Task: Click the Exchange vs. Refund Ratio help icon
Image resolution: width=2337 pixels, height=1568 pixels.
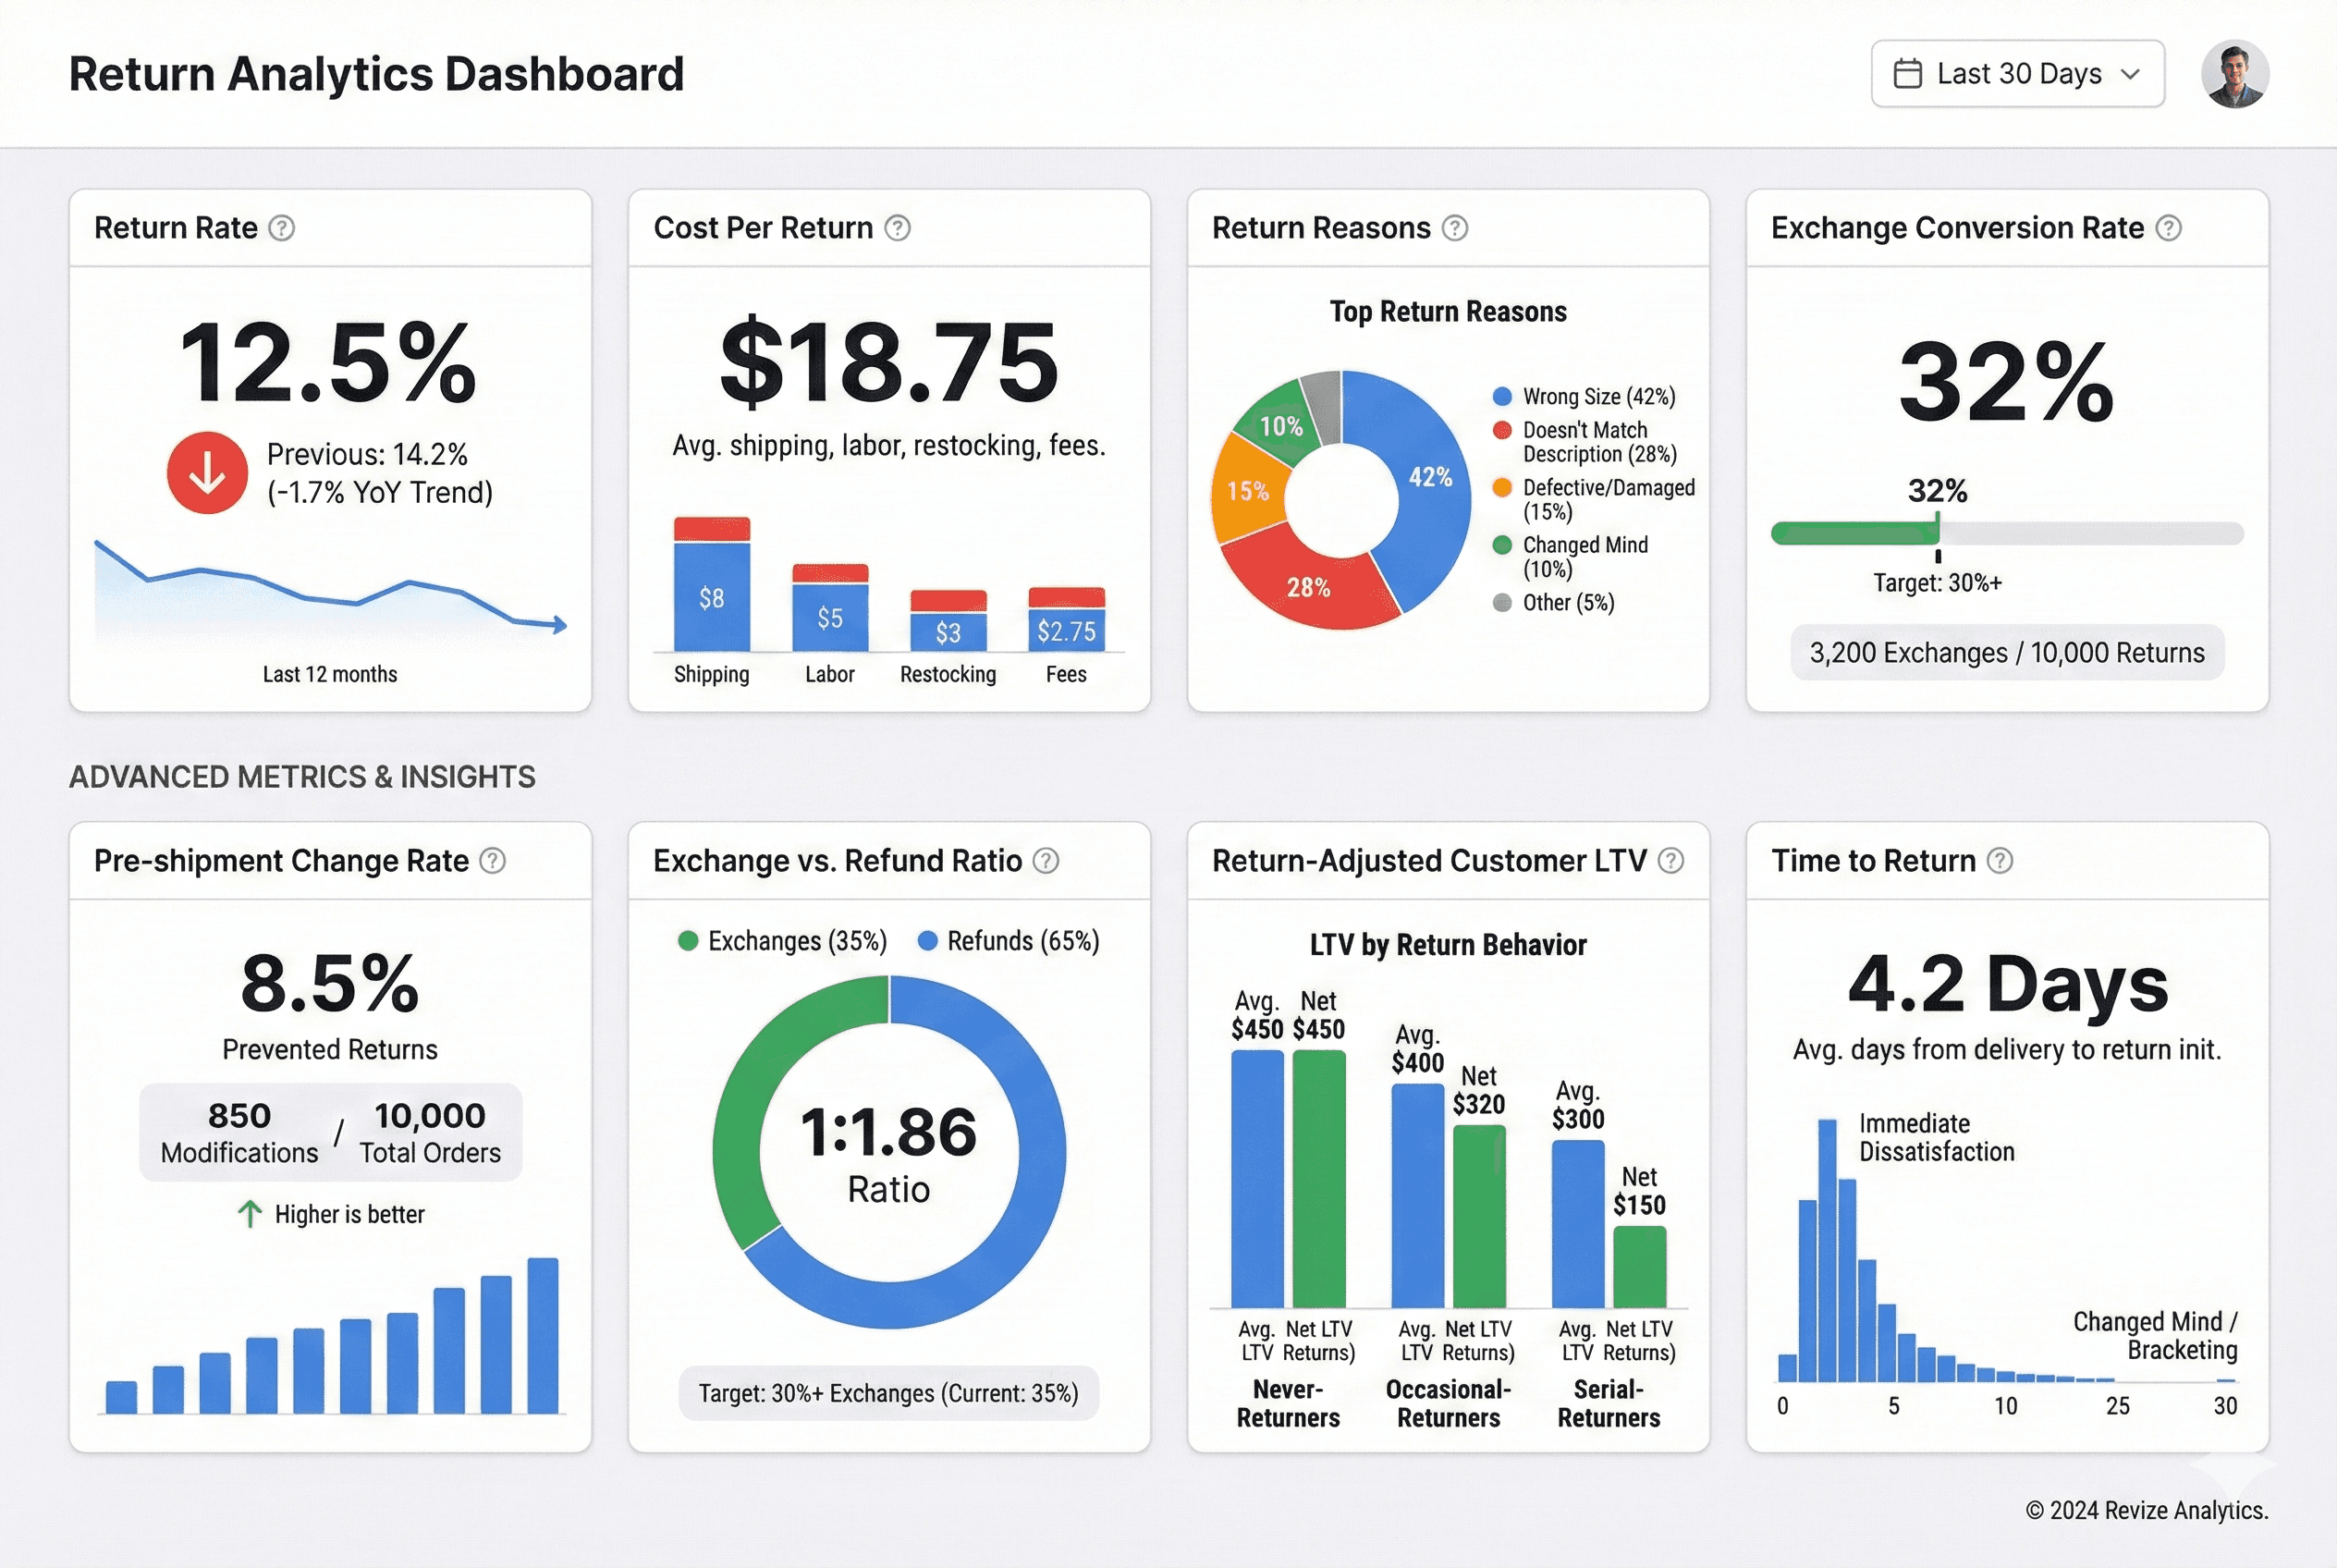Action: coord(1046,860)
